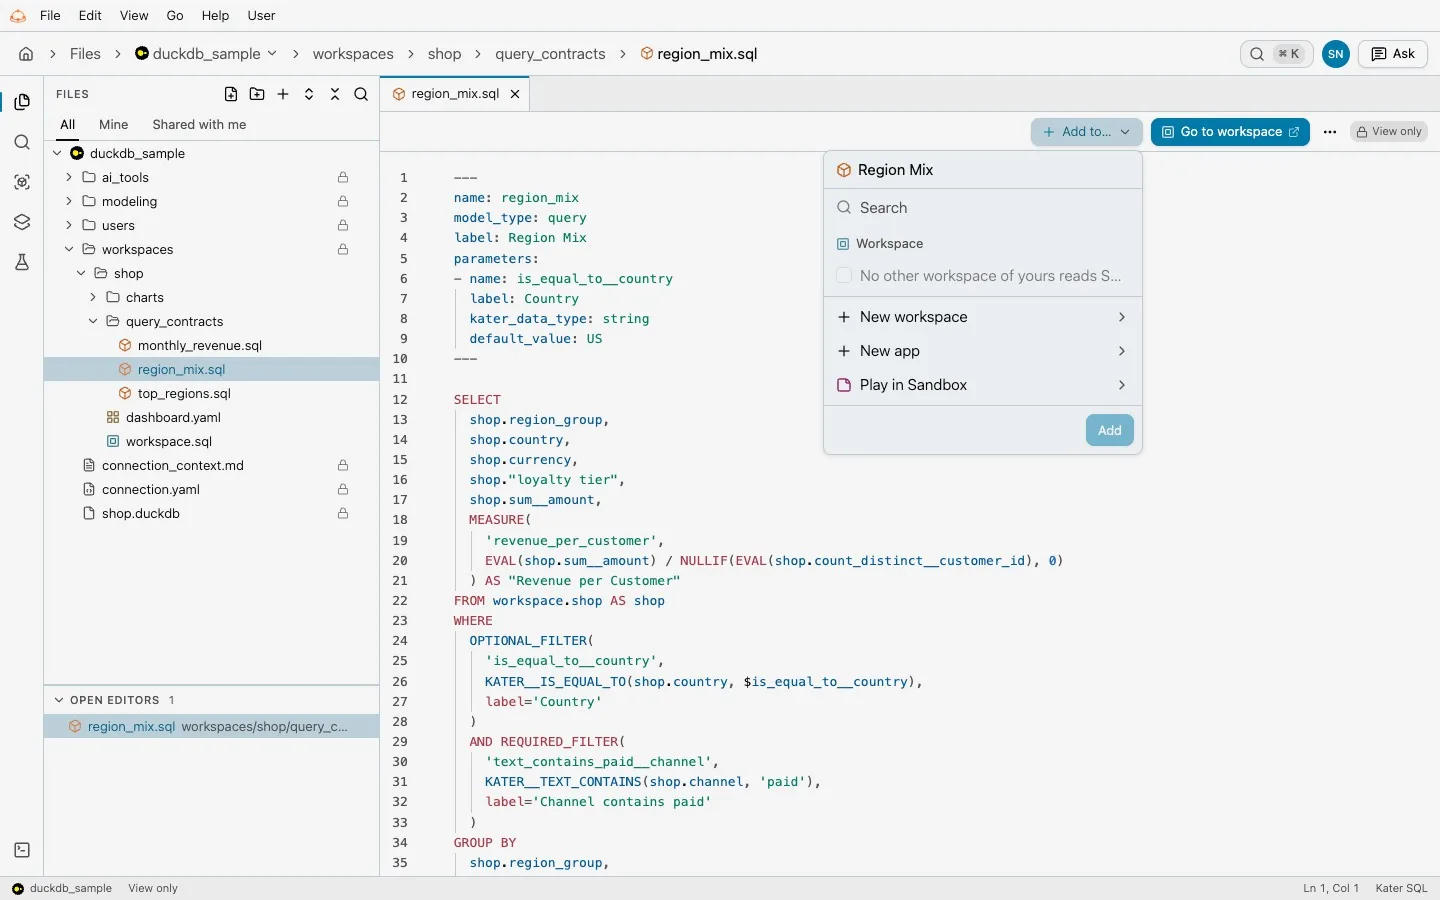Click the Add button in popup
The height and width of the screenshot is (900, 1440).
[x=1110, y=430]
